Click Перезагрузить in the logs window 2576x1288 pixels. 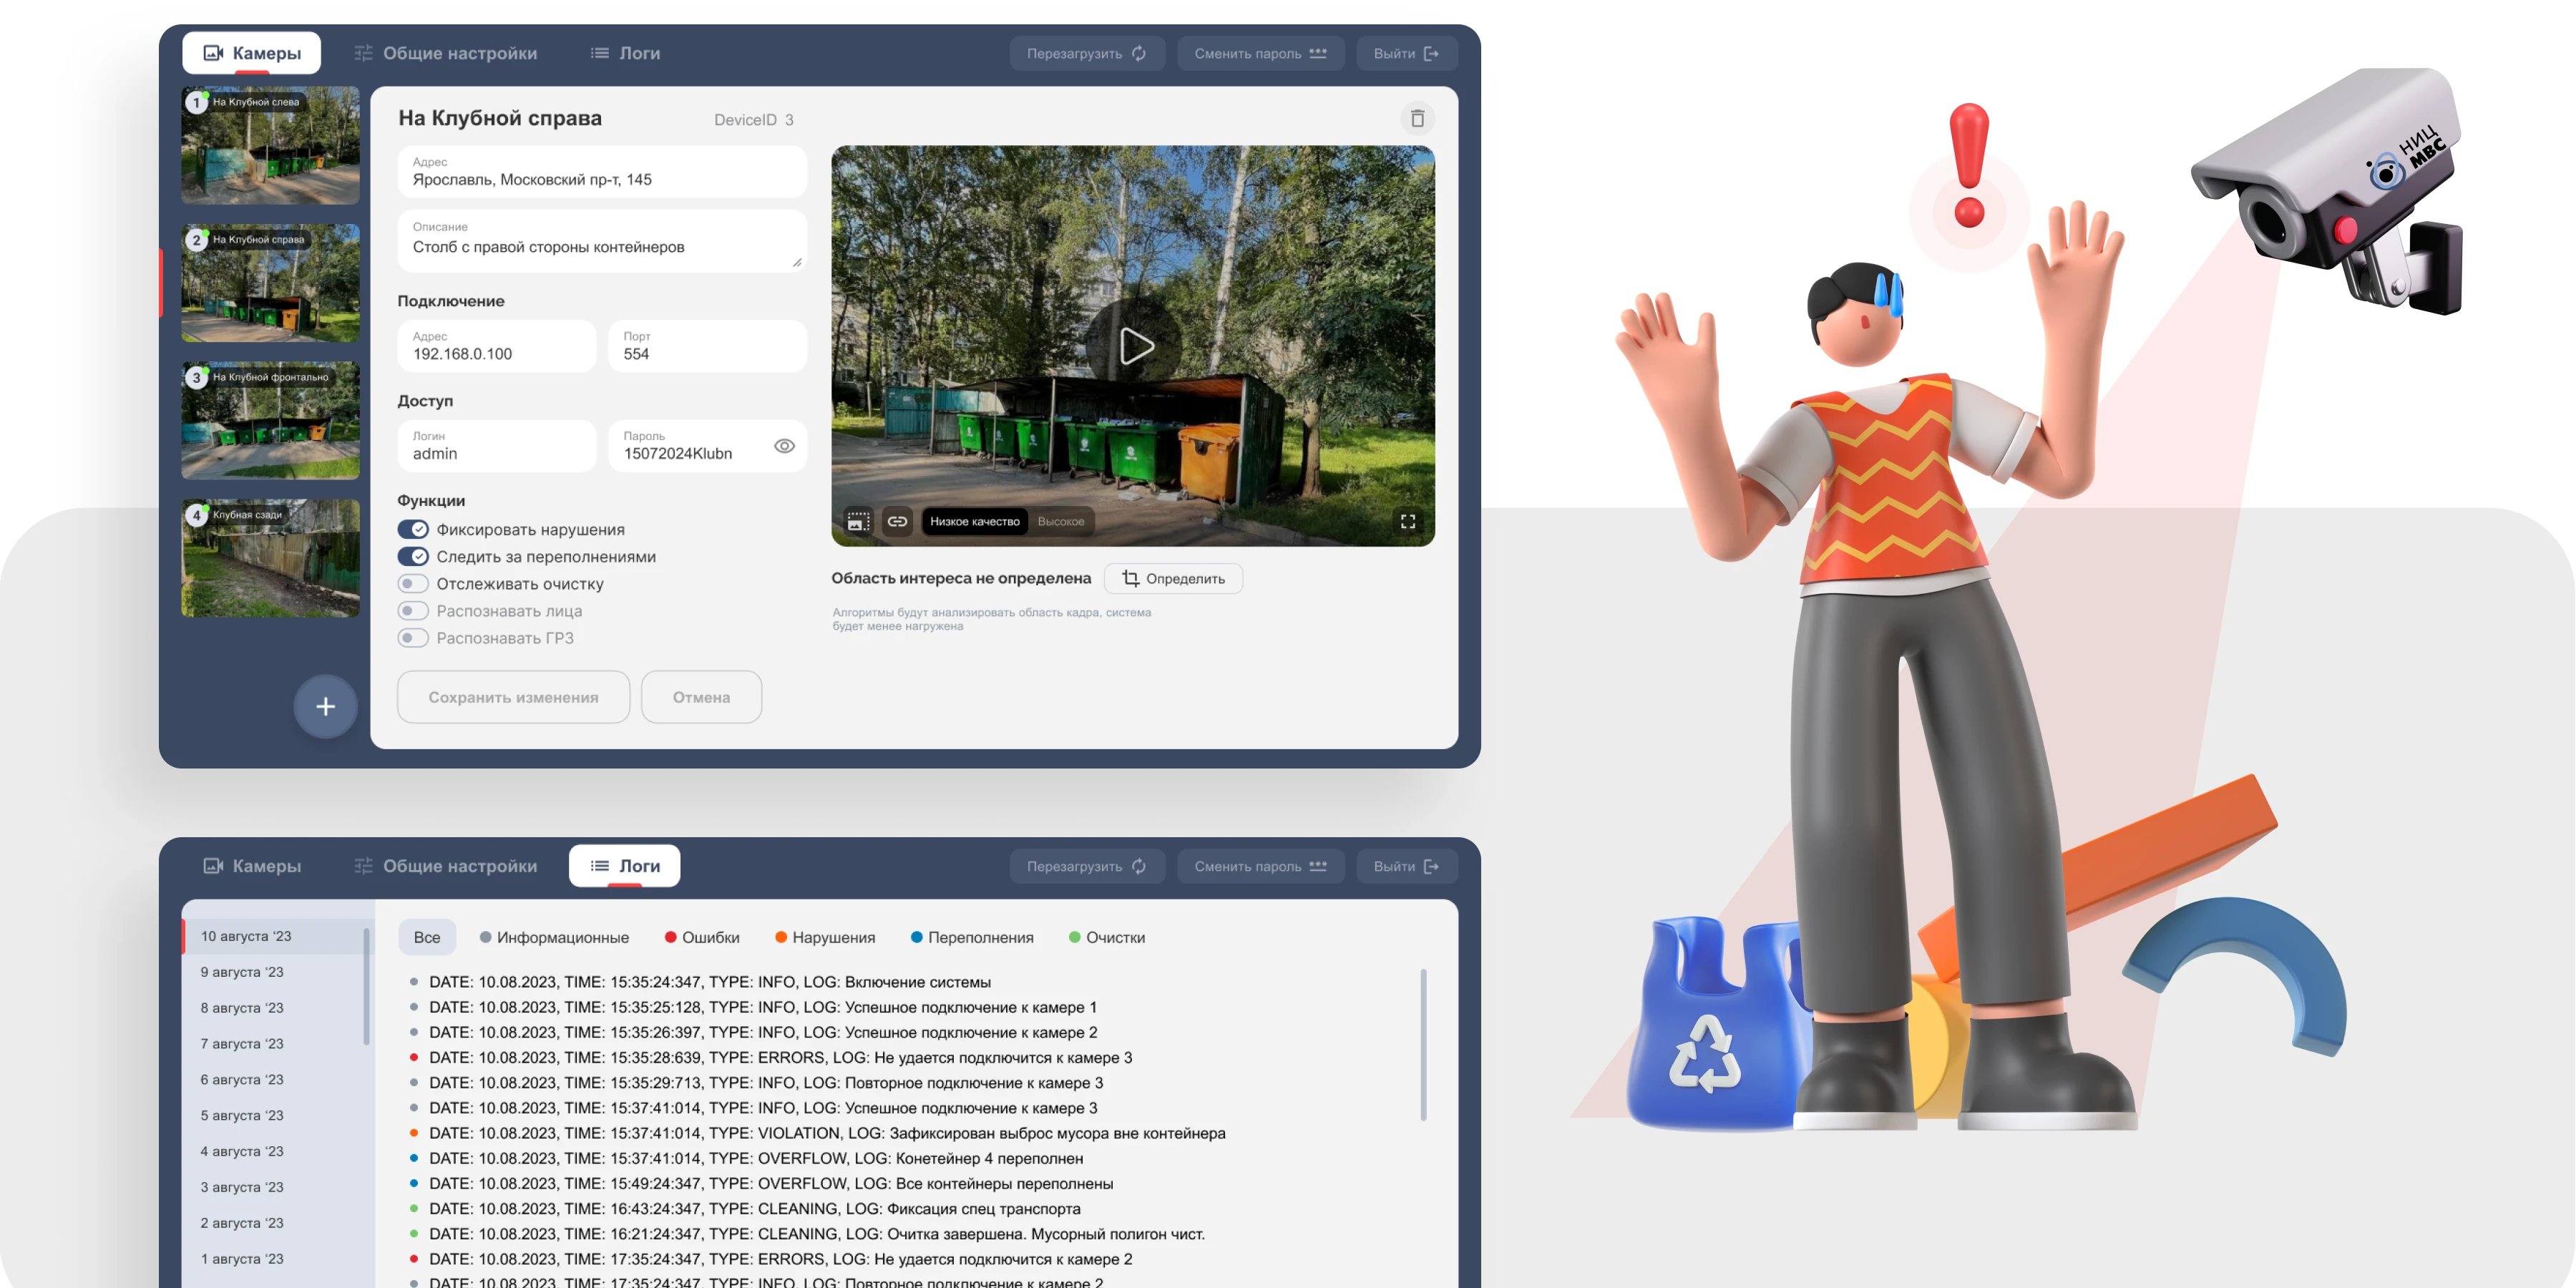(1087, 866)
